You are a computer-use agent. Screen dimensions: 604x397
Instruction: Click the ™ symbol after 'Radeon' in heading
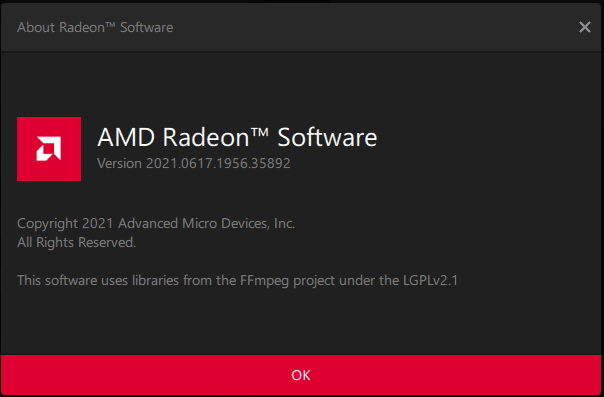[260, 133]
